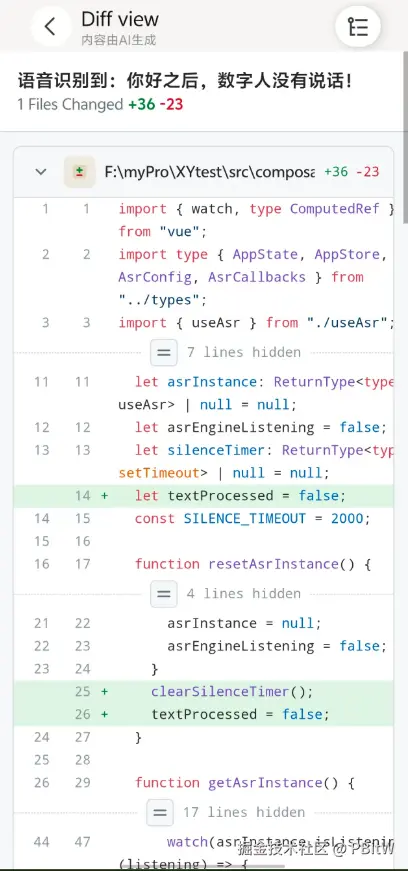
Task: Expand the 7 lines hidden section
Action: point(163,352)
